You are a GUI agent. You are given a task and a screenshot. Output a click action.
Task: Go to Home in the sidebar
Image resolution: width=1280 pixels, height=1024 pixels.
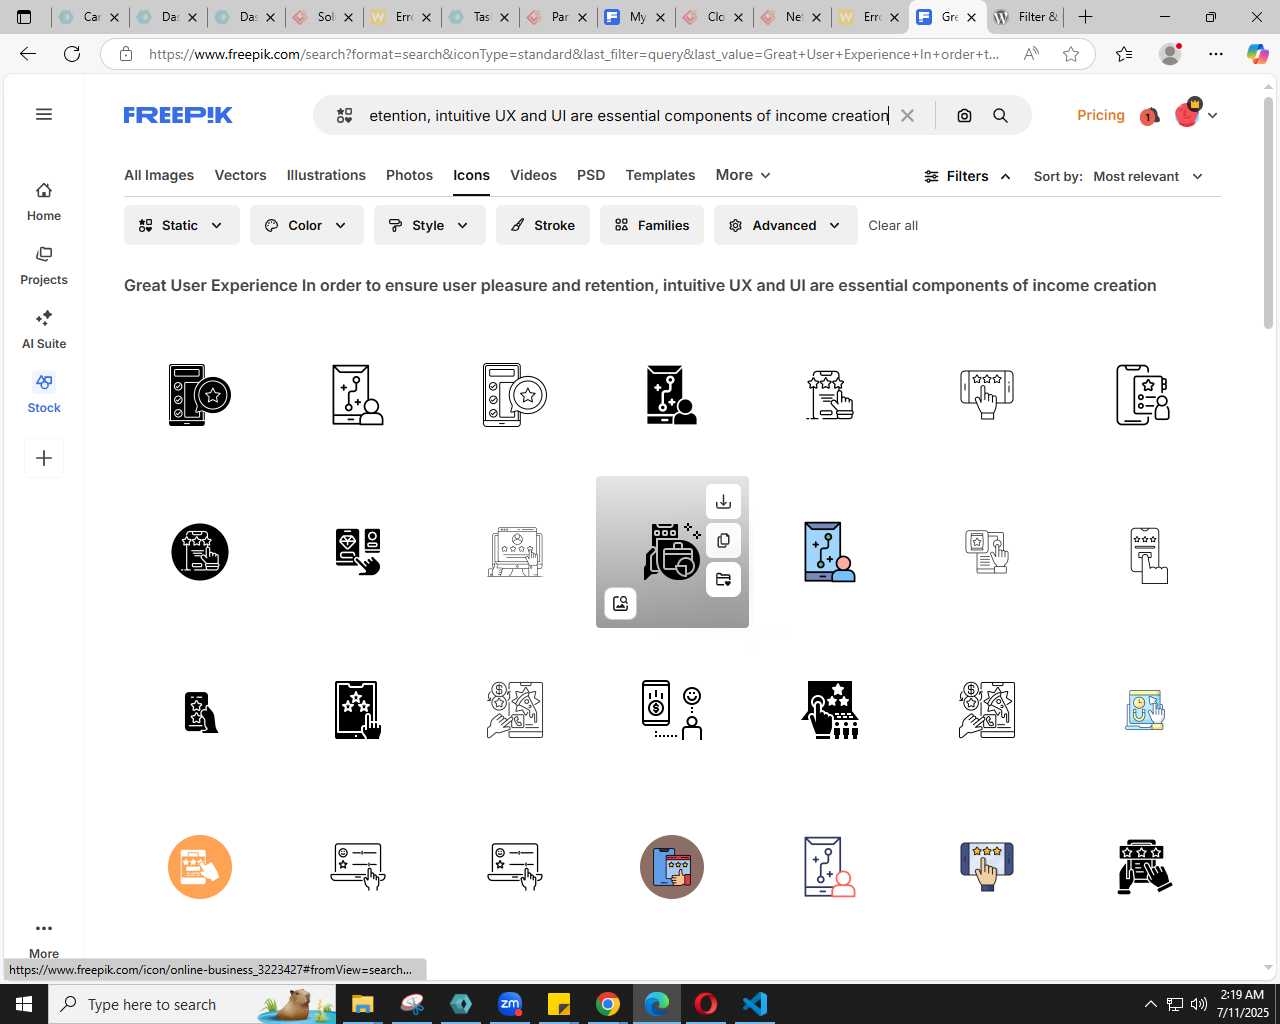click(x=44, y=202)
